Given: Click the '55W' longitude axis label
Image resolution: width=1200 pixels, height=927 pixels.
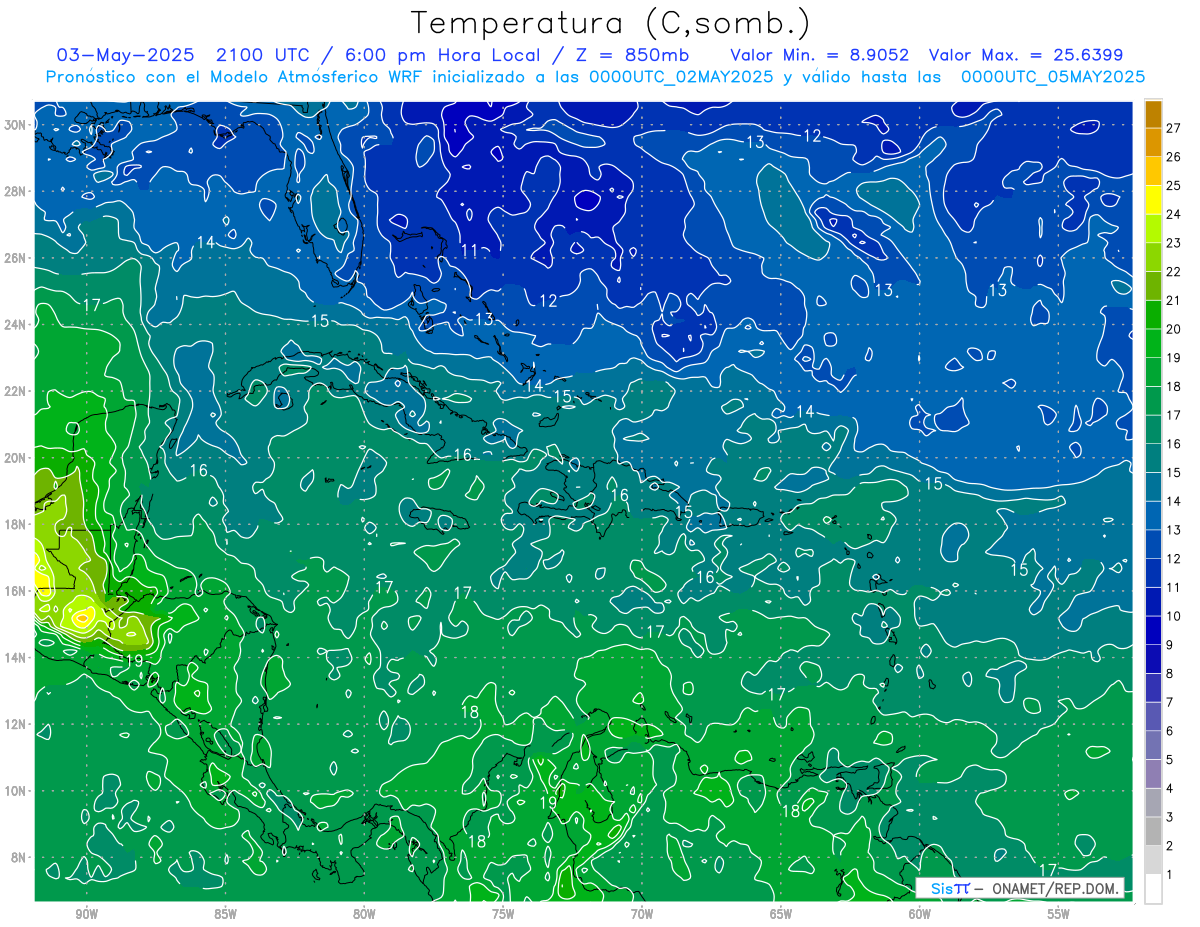Looking at the screenshot, I should point(1059,914).
